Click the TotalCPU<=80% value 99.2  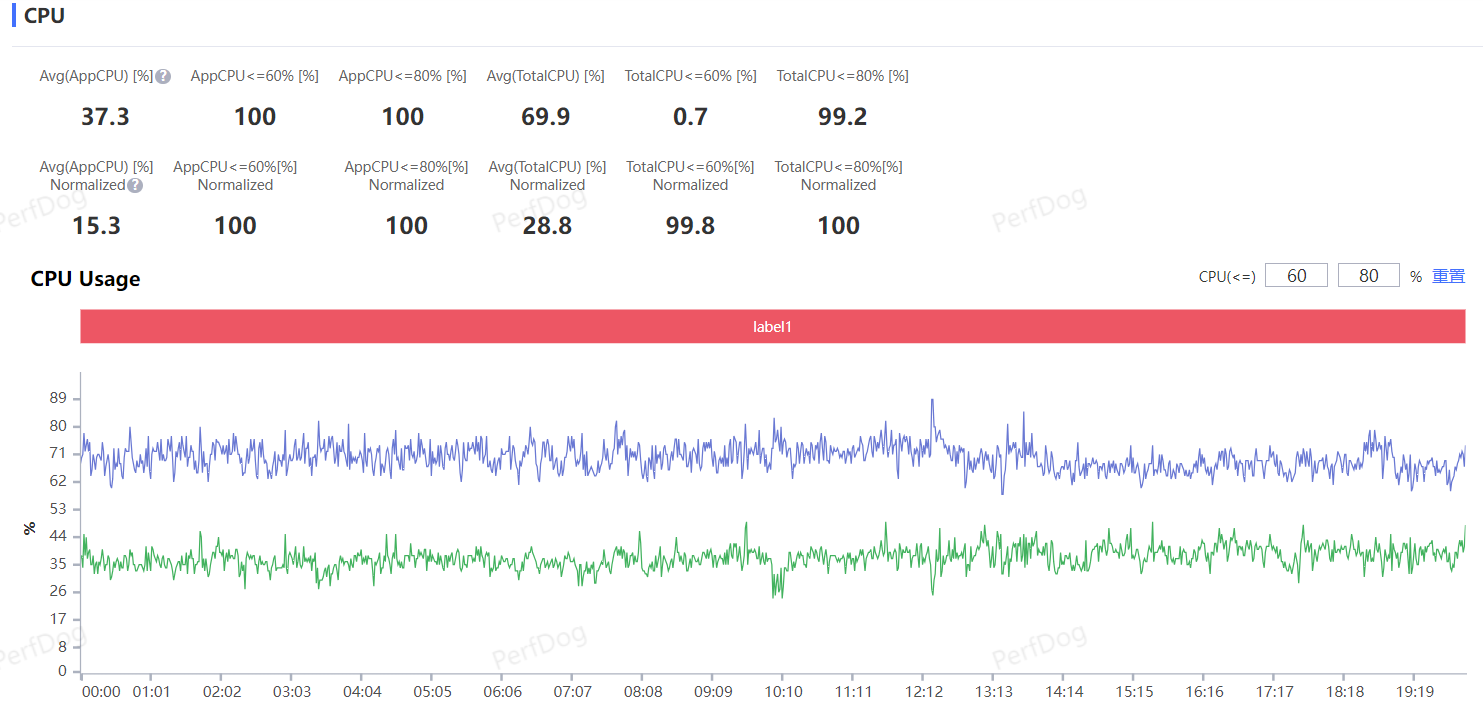(x=842, y=117)
